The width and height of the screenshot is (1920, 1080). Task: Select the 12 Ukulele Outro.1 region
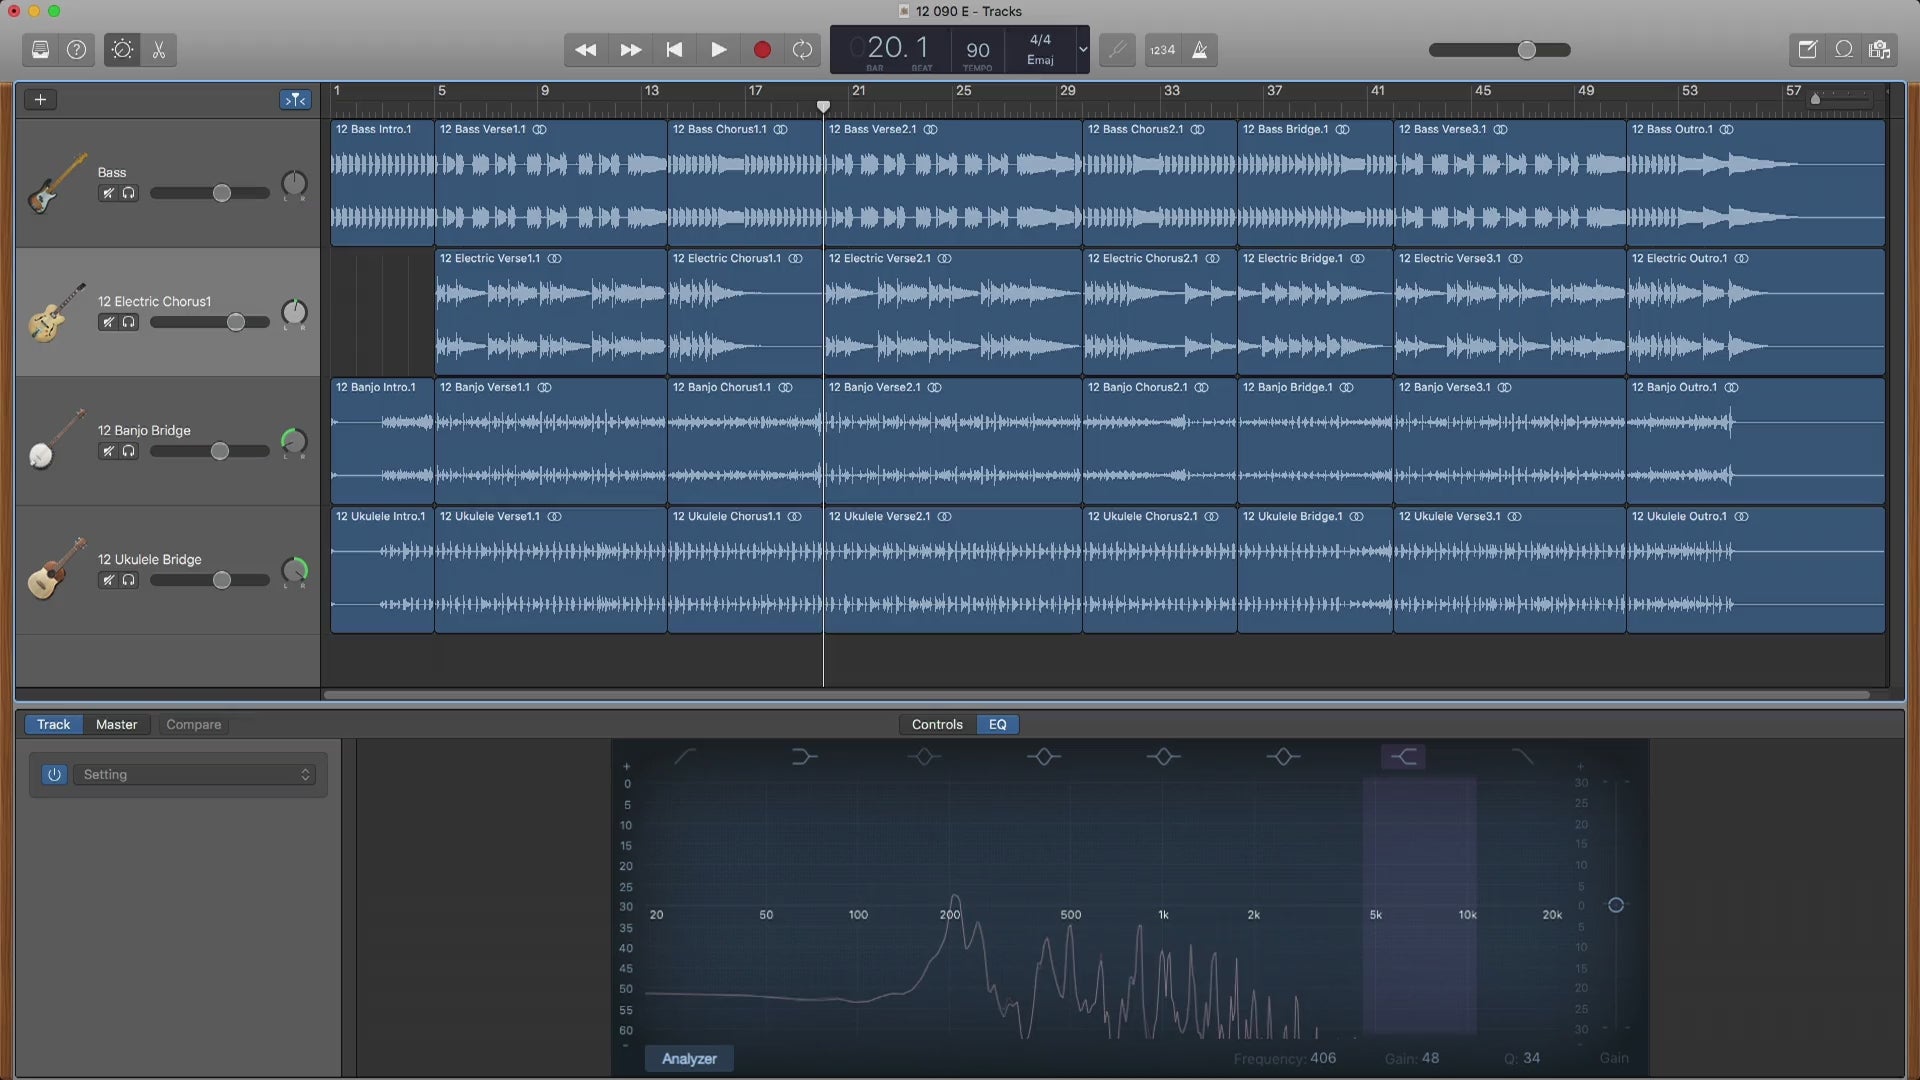click(1756, 570)
